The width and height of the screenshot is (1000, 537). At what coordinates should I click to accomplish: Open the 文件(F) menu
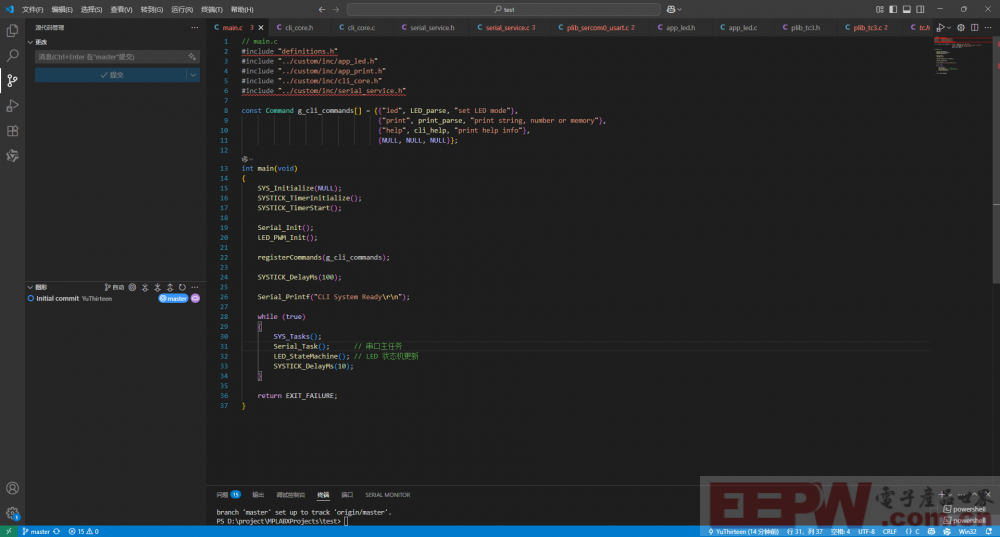[33, 10]
